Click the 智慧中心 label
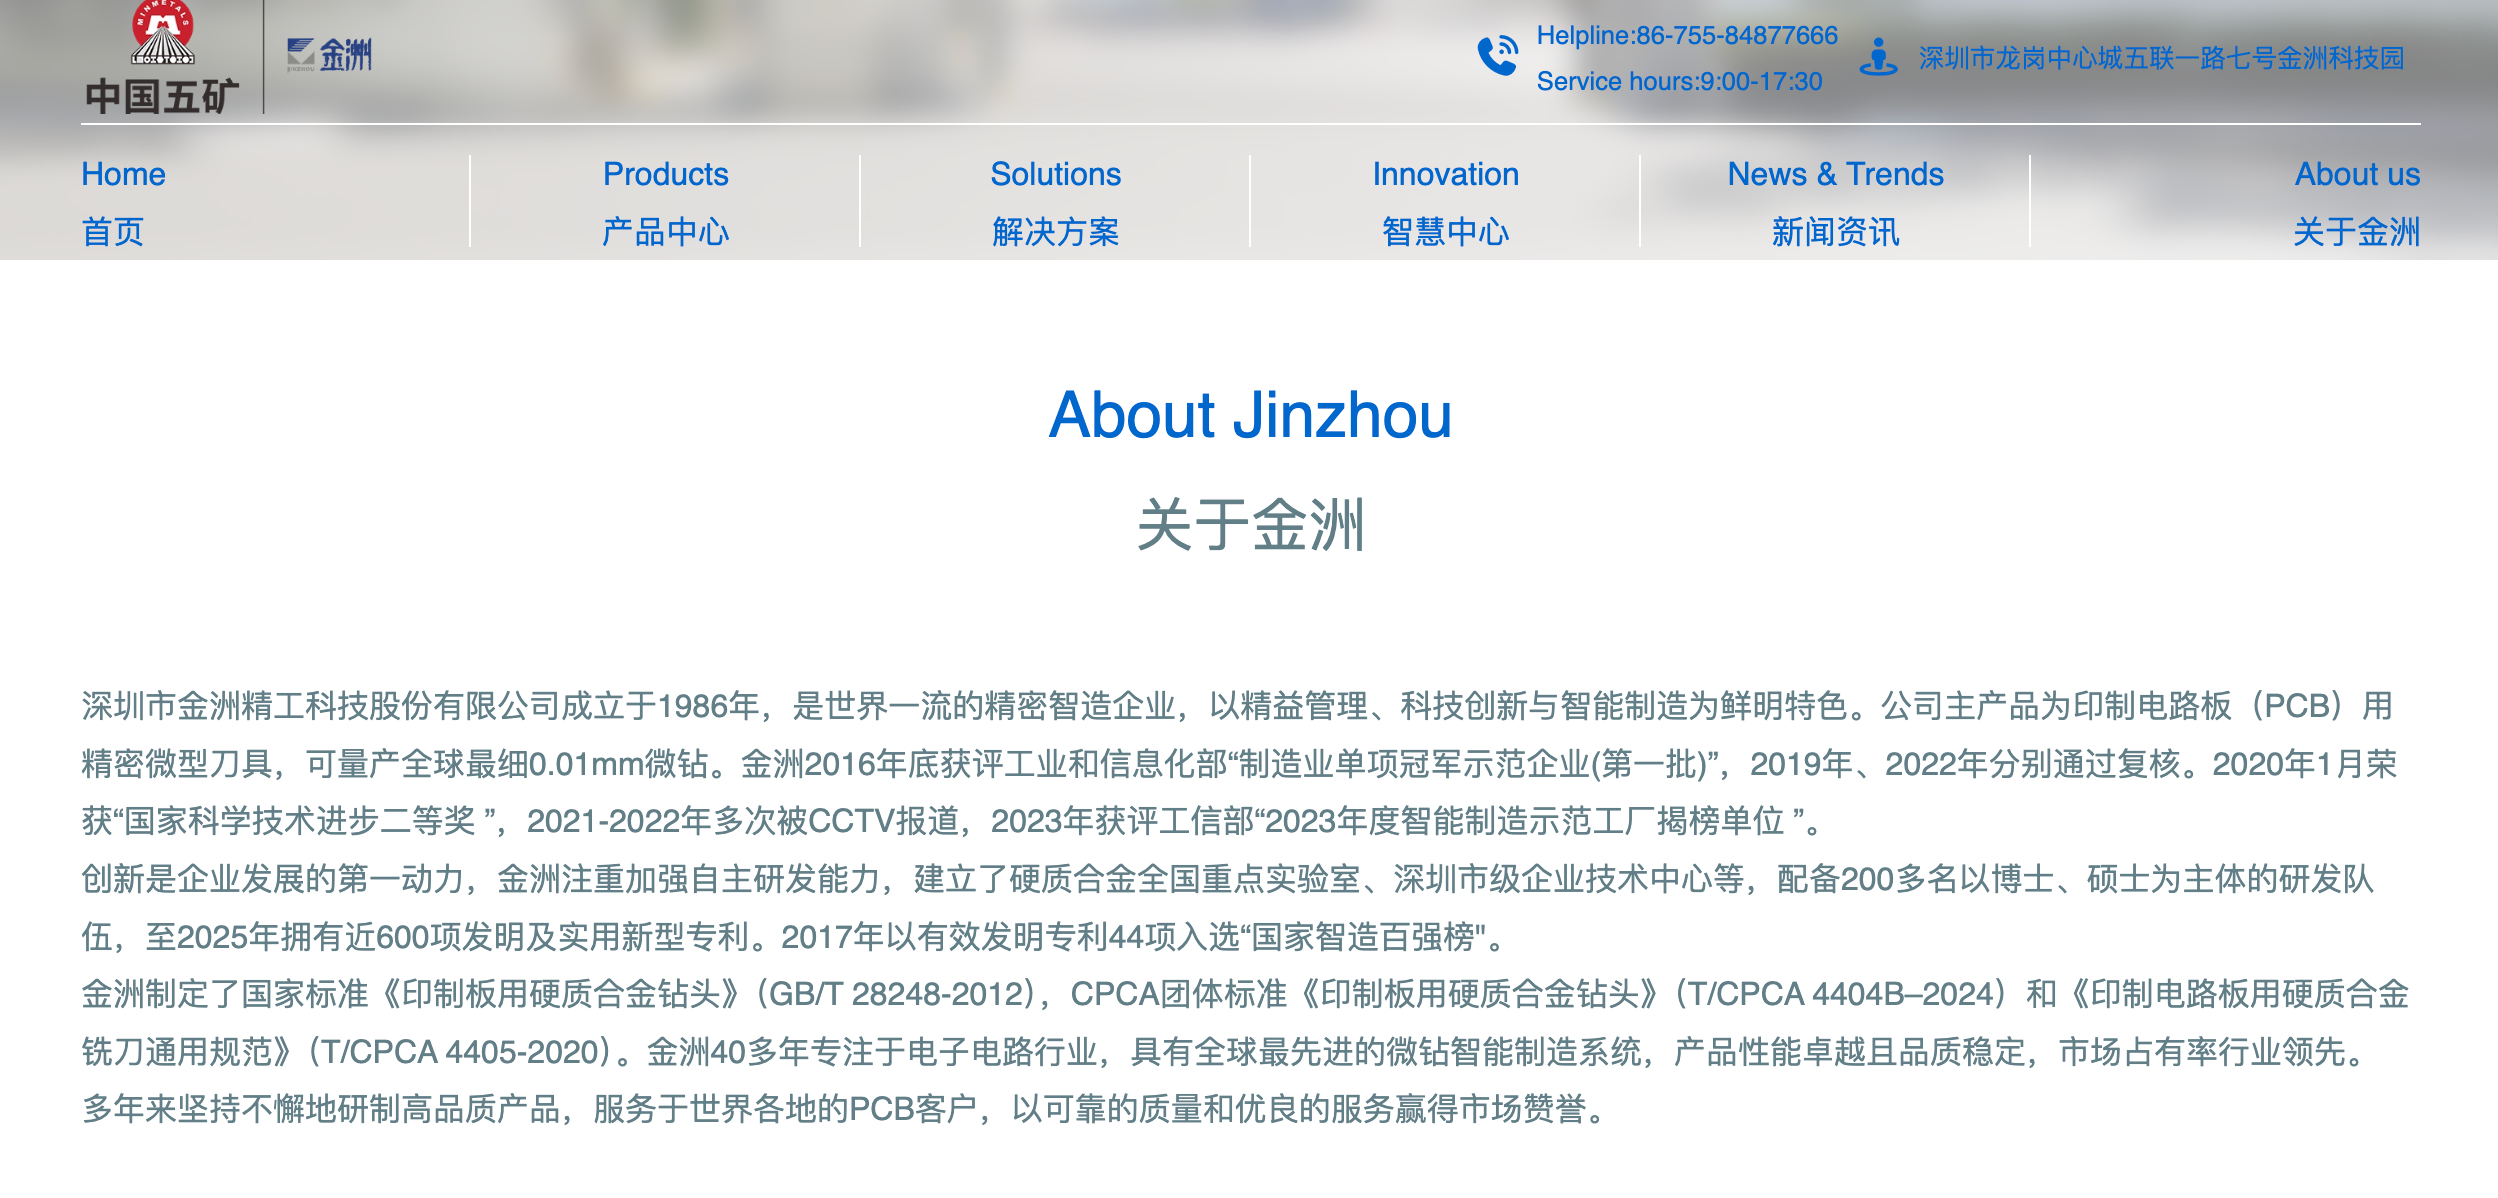Viewport: 2498px width, 1198px height. tap(1445, 232)
